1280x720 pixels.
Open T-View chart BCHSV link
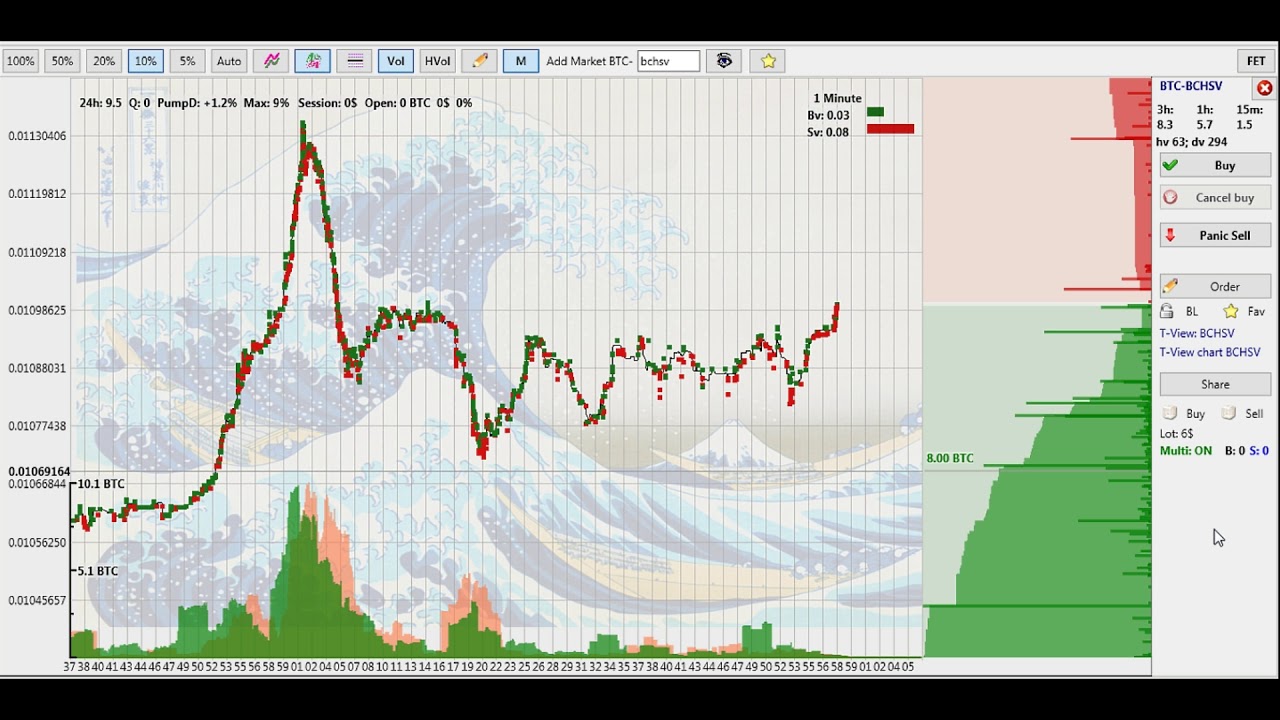tap(1210, 352)
